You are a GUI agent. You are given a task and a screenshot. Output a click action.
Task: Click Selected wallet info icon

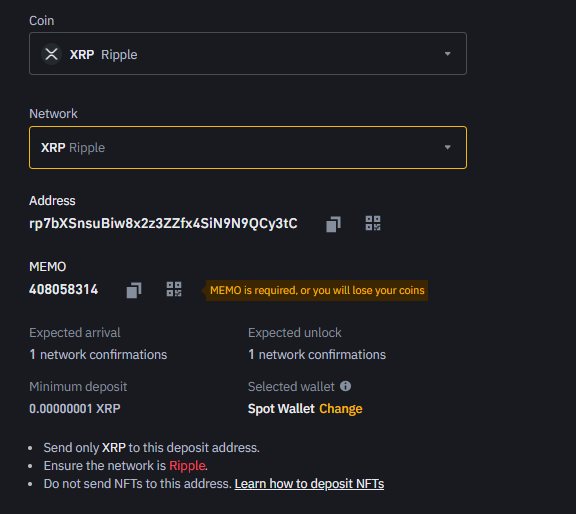click(x=345, y=386)
